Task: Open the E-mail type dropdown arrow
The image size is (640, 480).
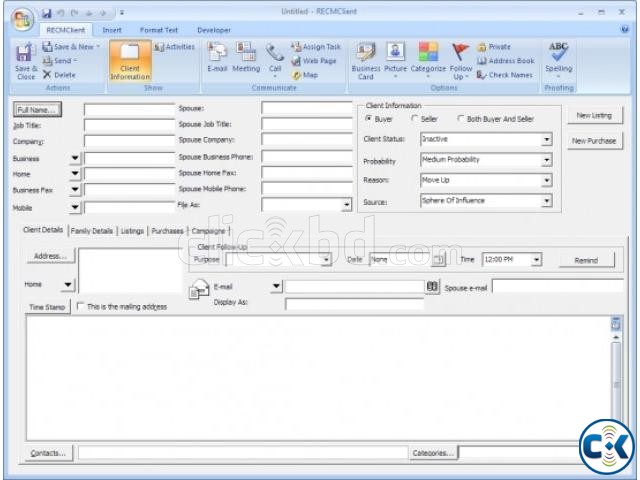Action: point(276,286)
